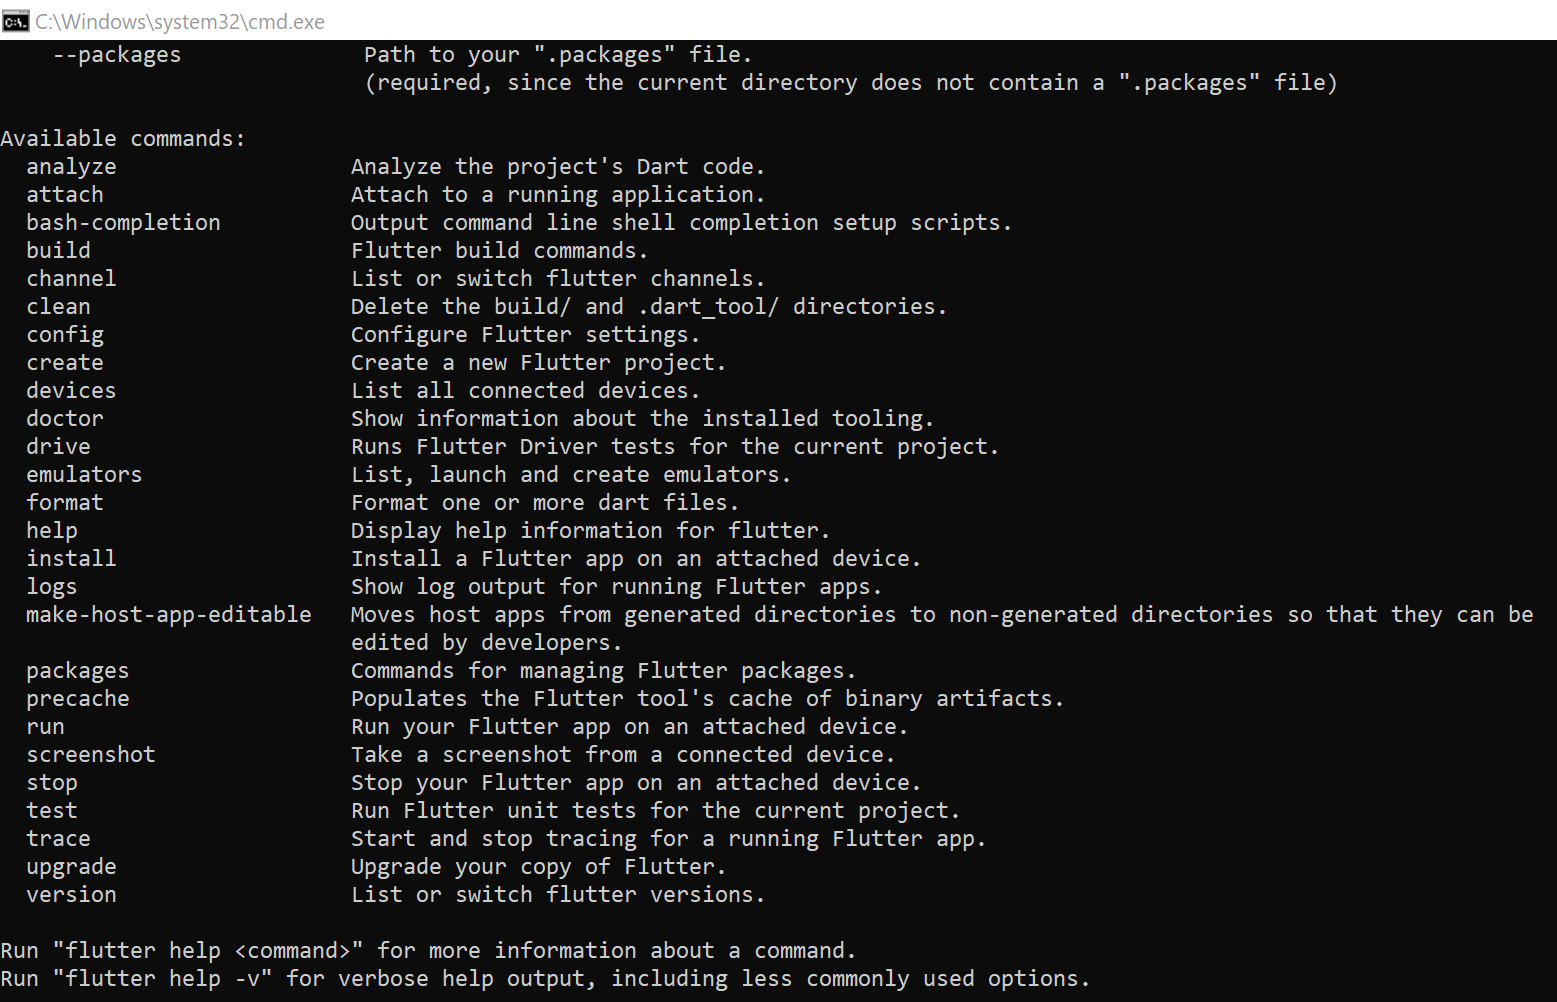Click the '--packages' option text
This screenshot has height=1002, width=1557.
click(117, 55)
